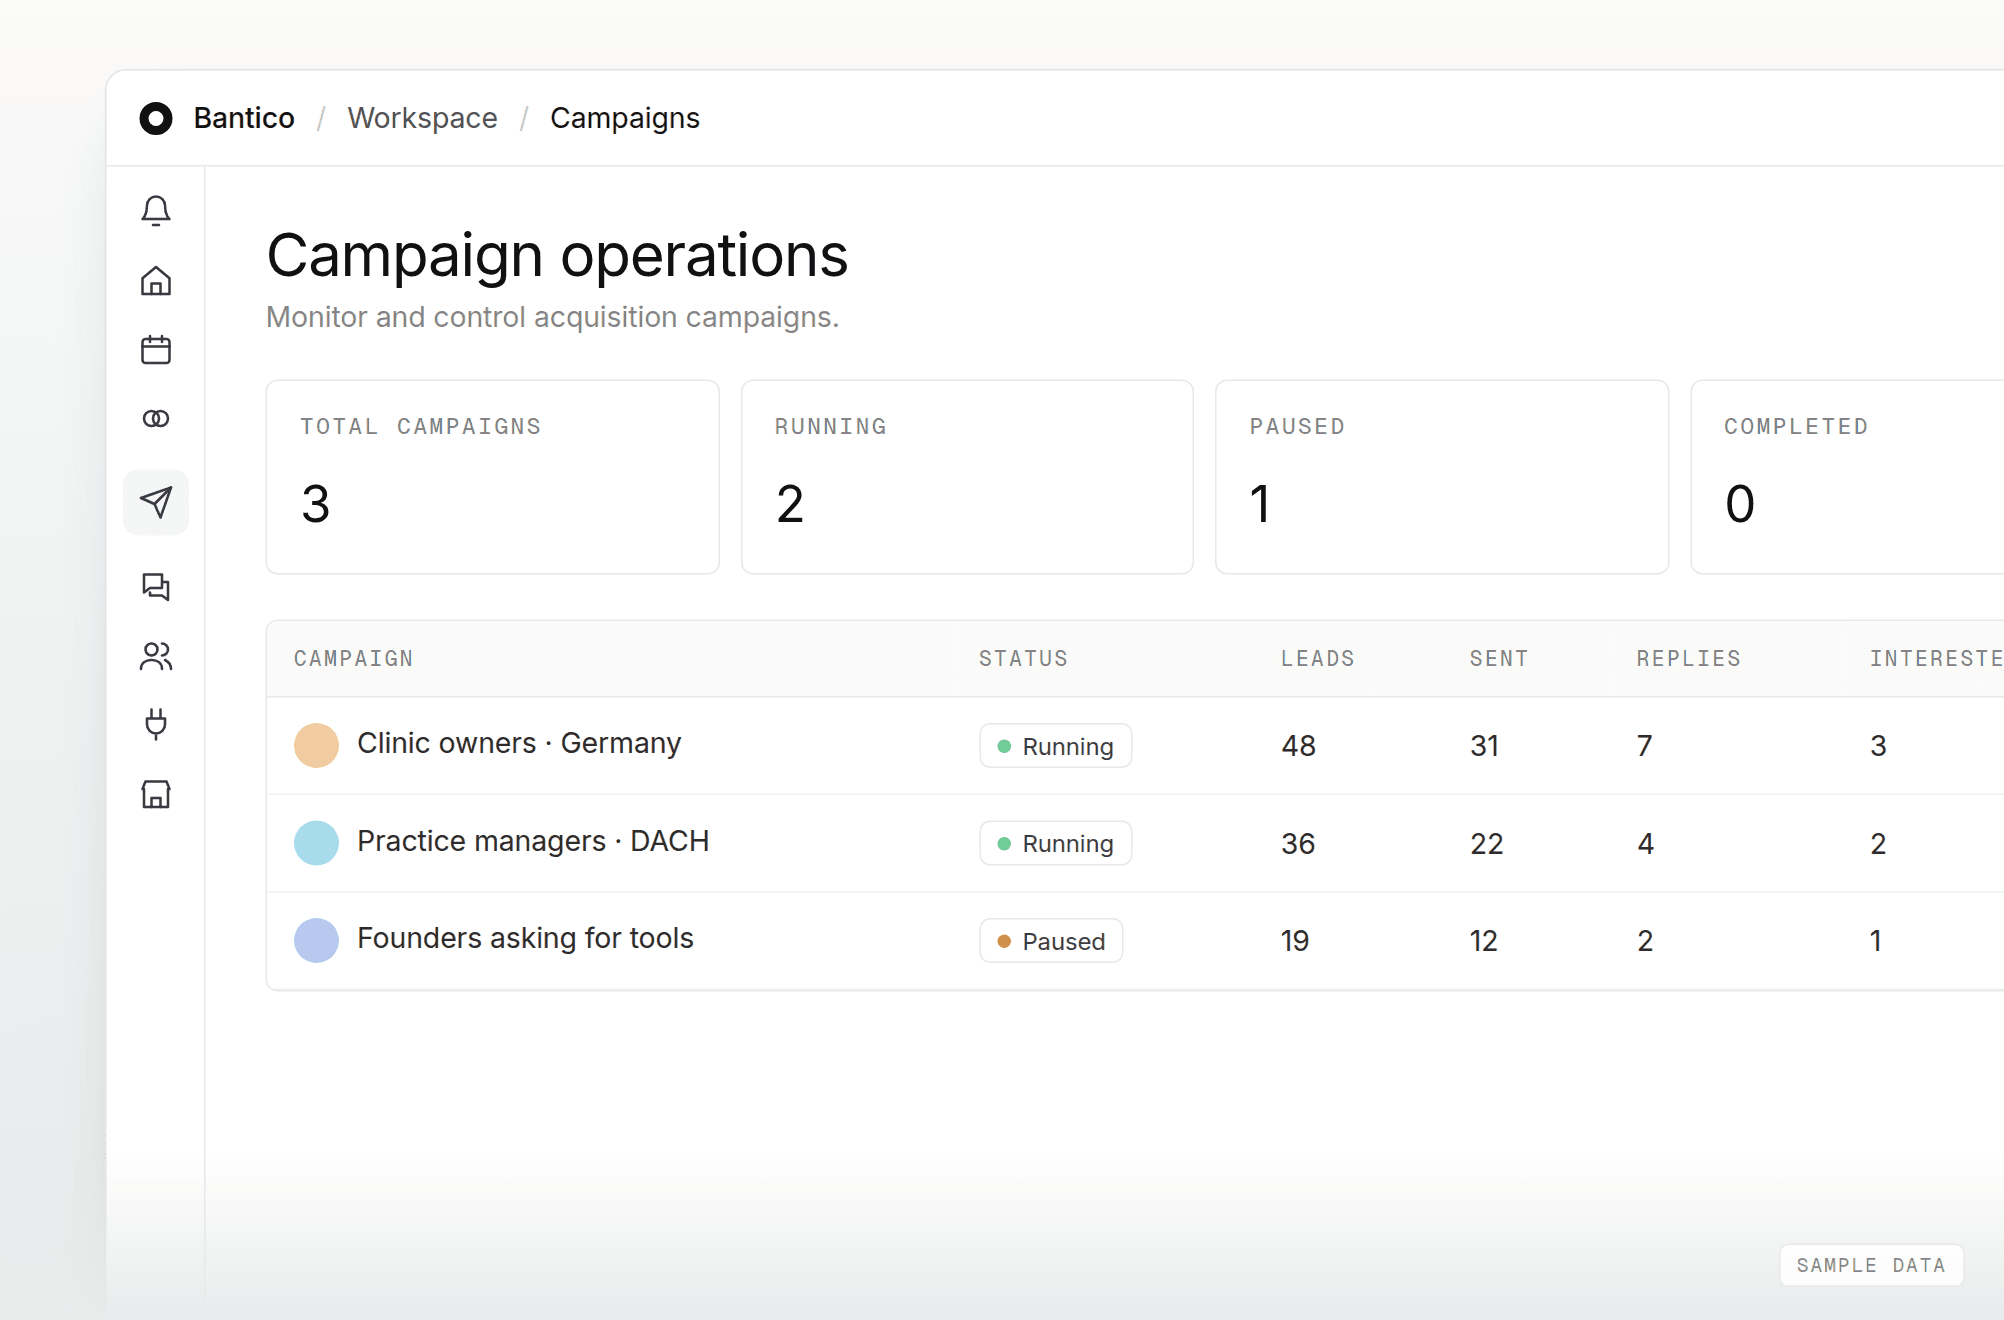Click the overlapping circles sidebar icon
The image size is (2004, 1320).
pos(156,419)
